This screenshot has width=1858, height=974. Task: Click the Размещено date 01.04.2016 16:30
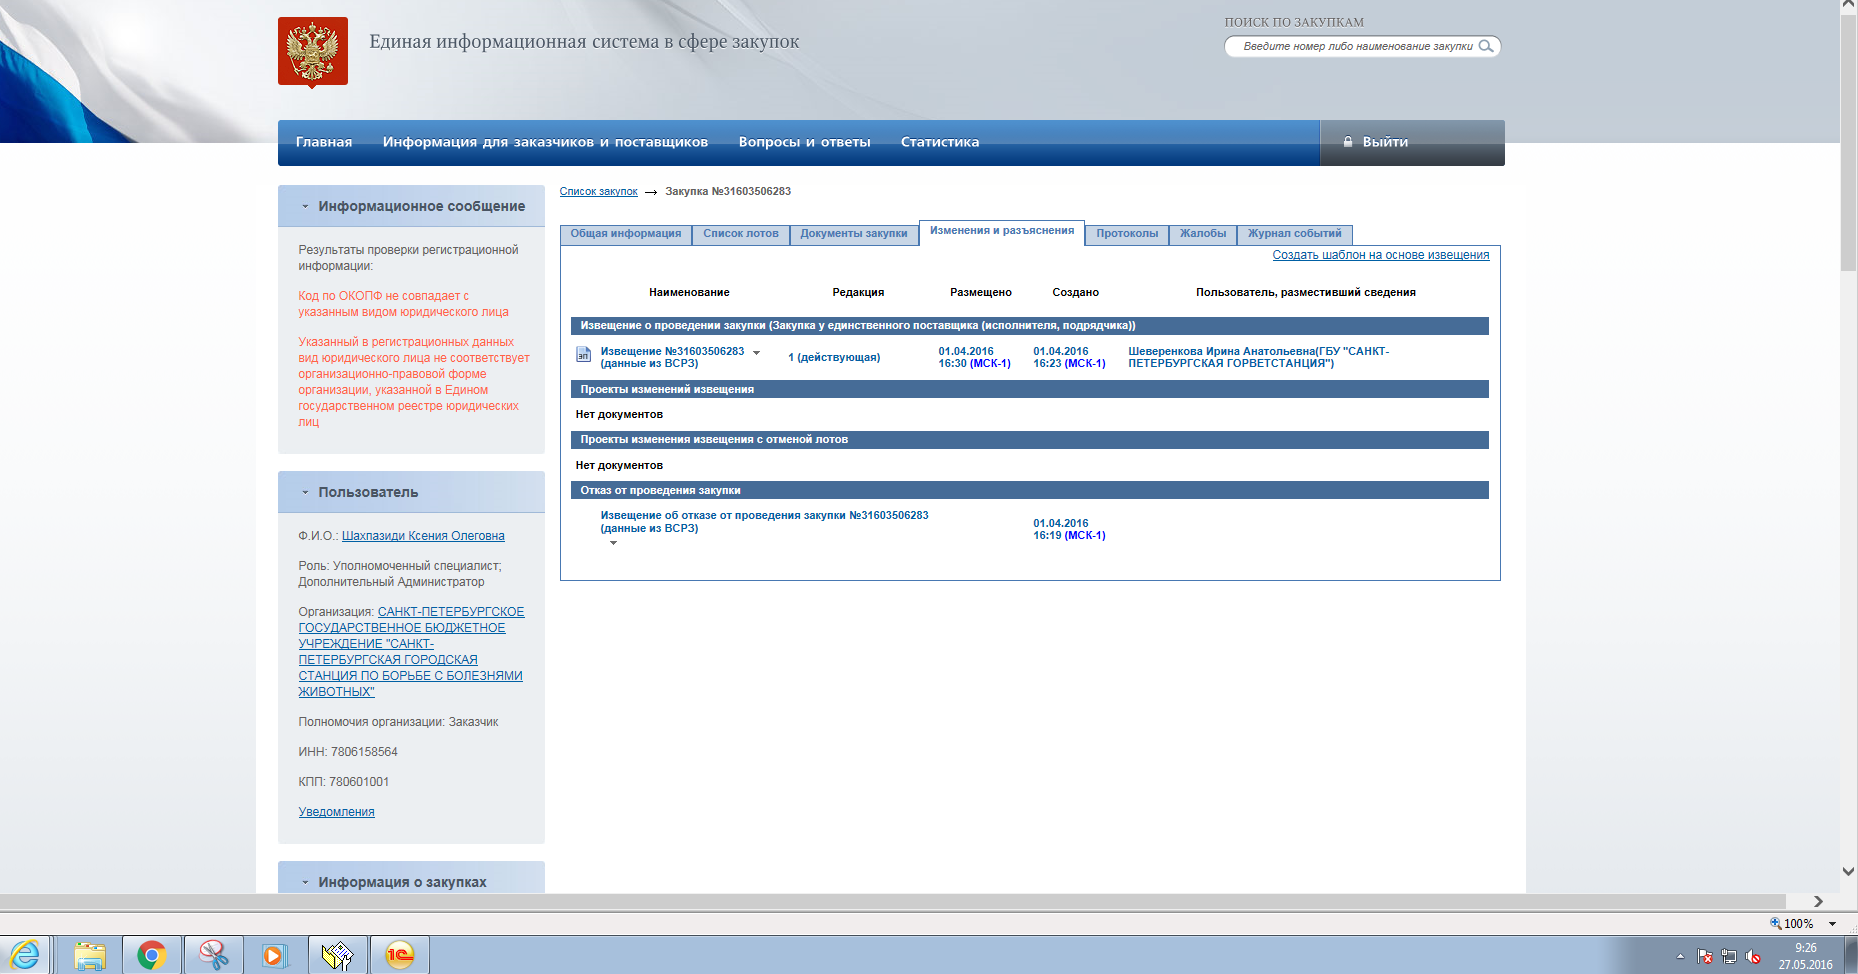point(975,357)
